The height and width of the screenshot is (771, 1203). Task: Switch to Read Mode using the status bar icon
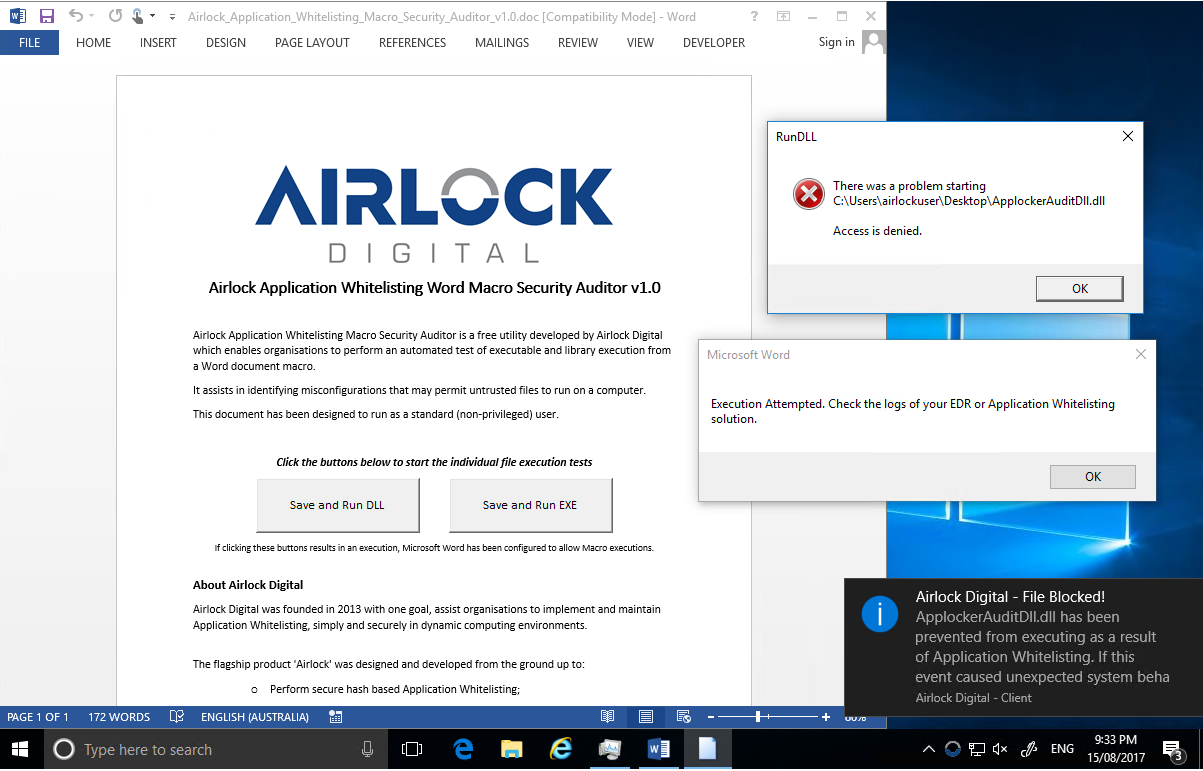coord(608,716)
